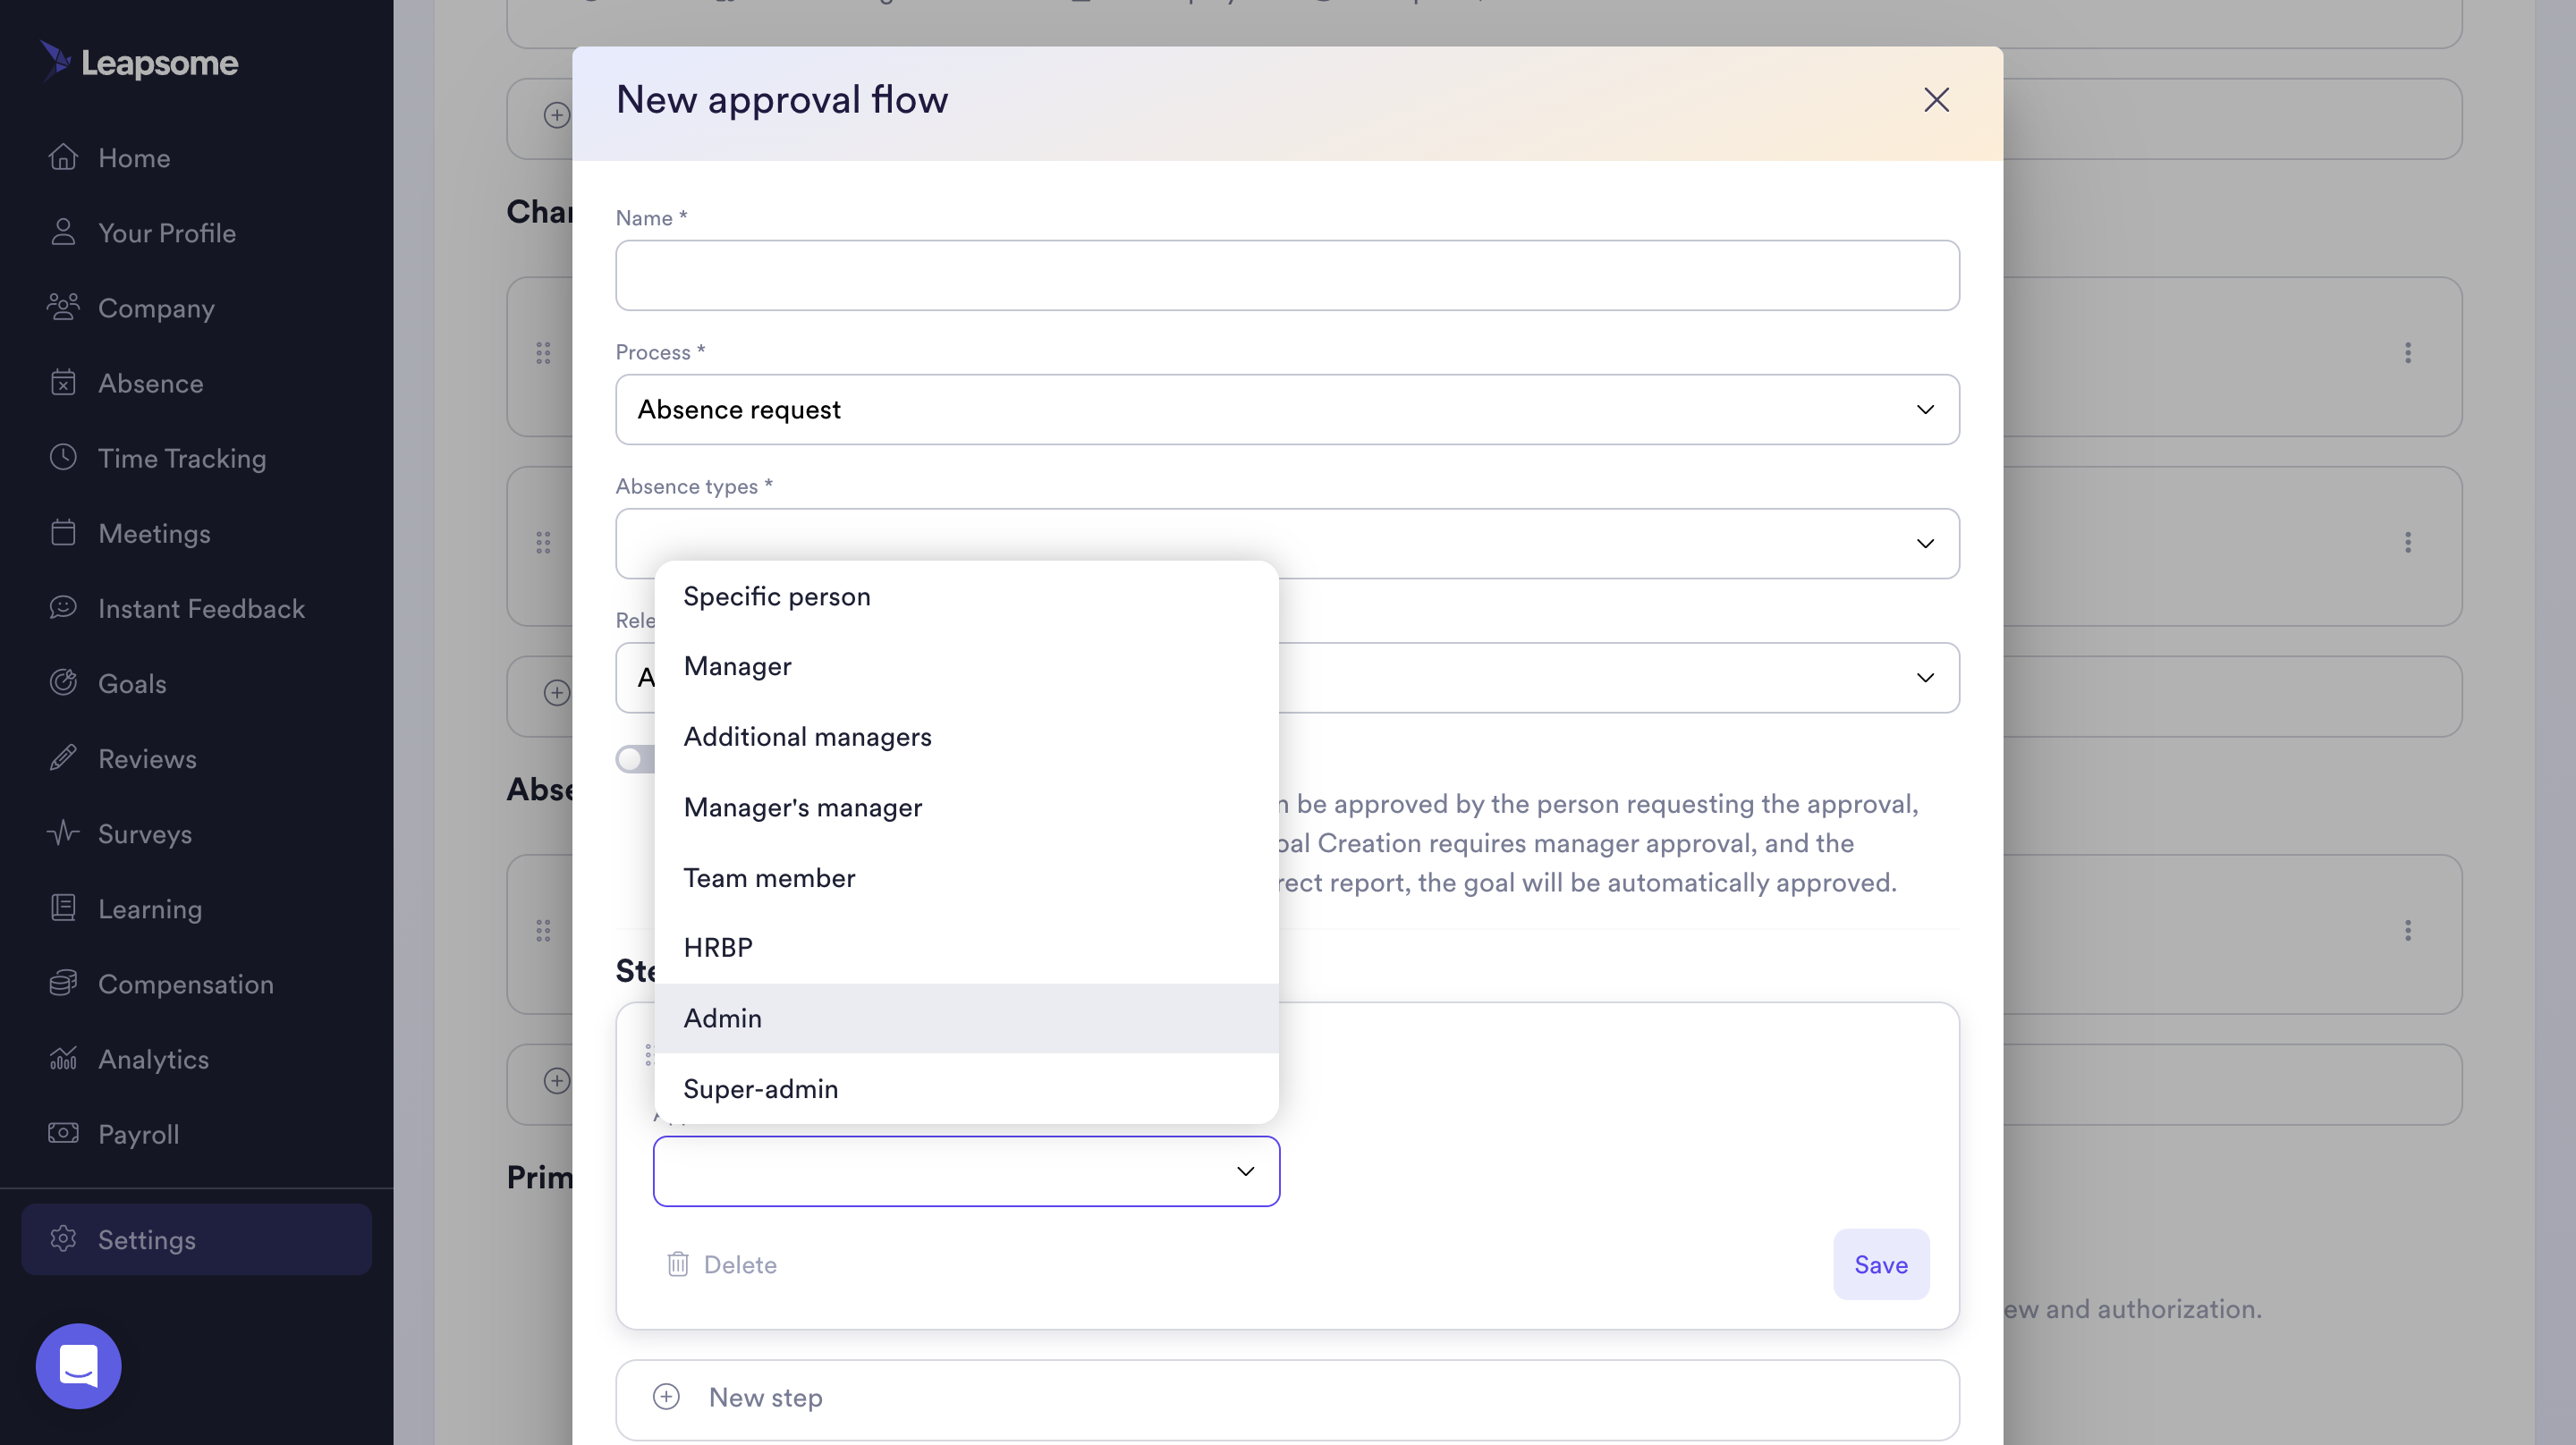2576x1445 pixels.
Task: Click the trash icon next to Delete
Action: tap(678, 1264)
